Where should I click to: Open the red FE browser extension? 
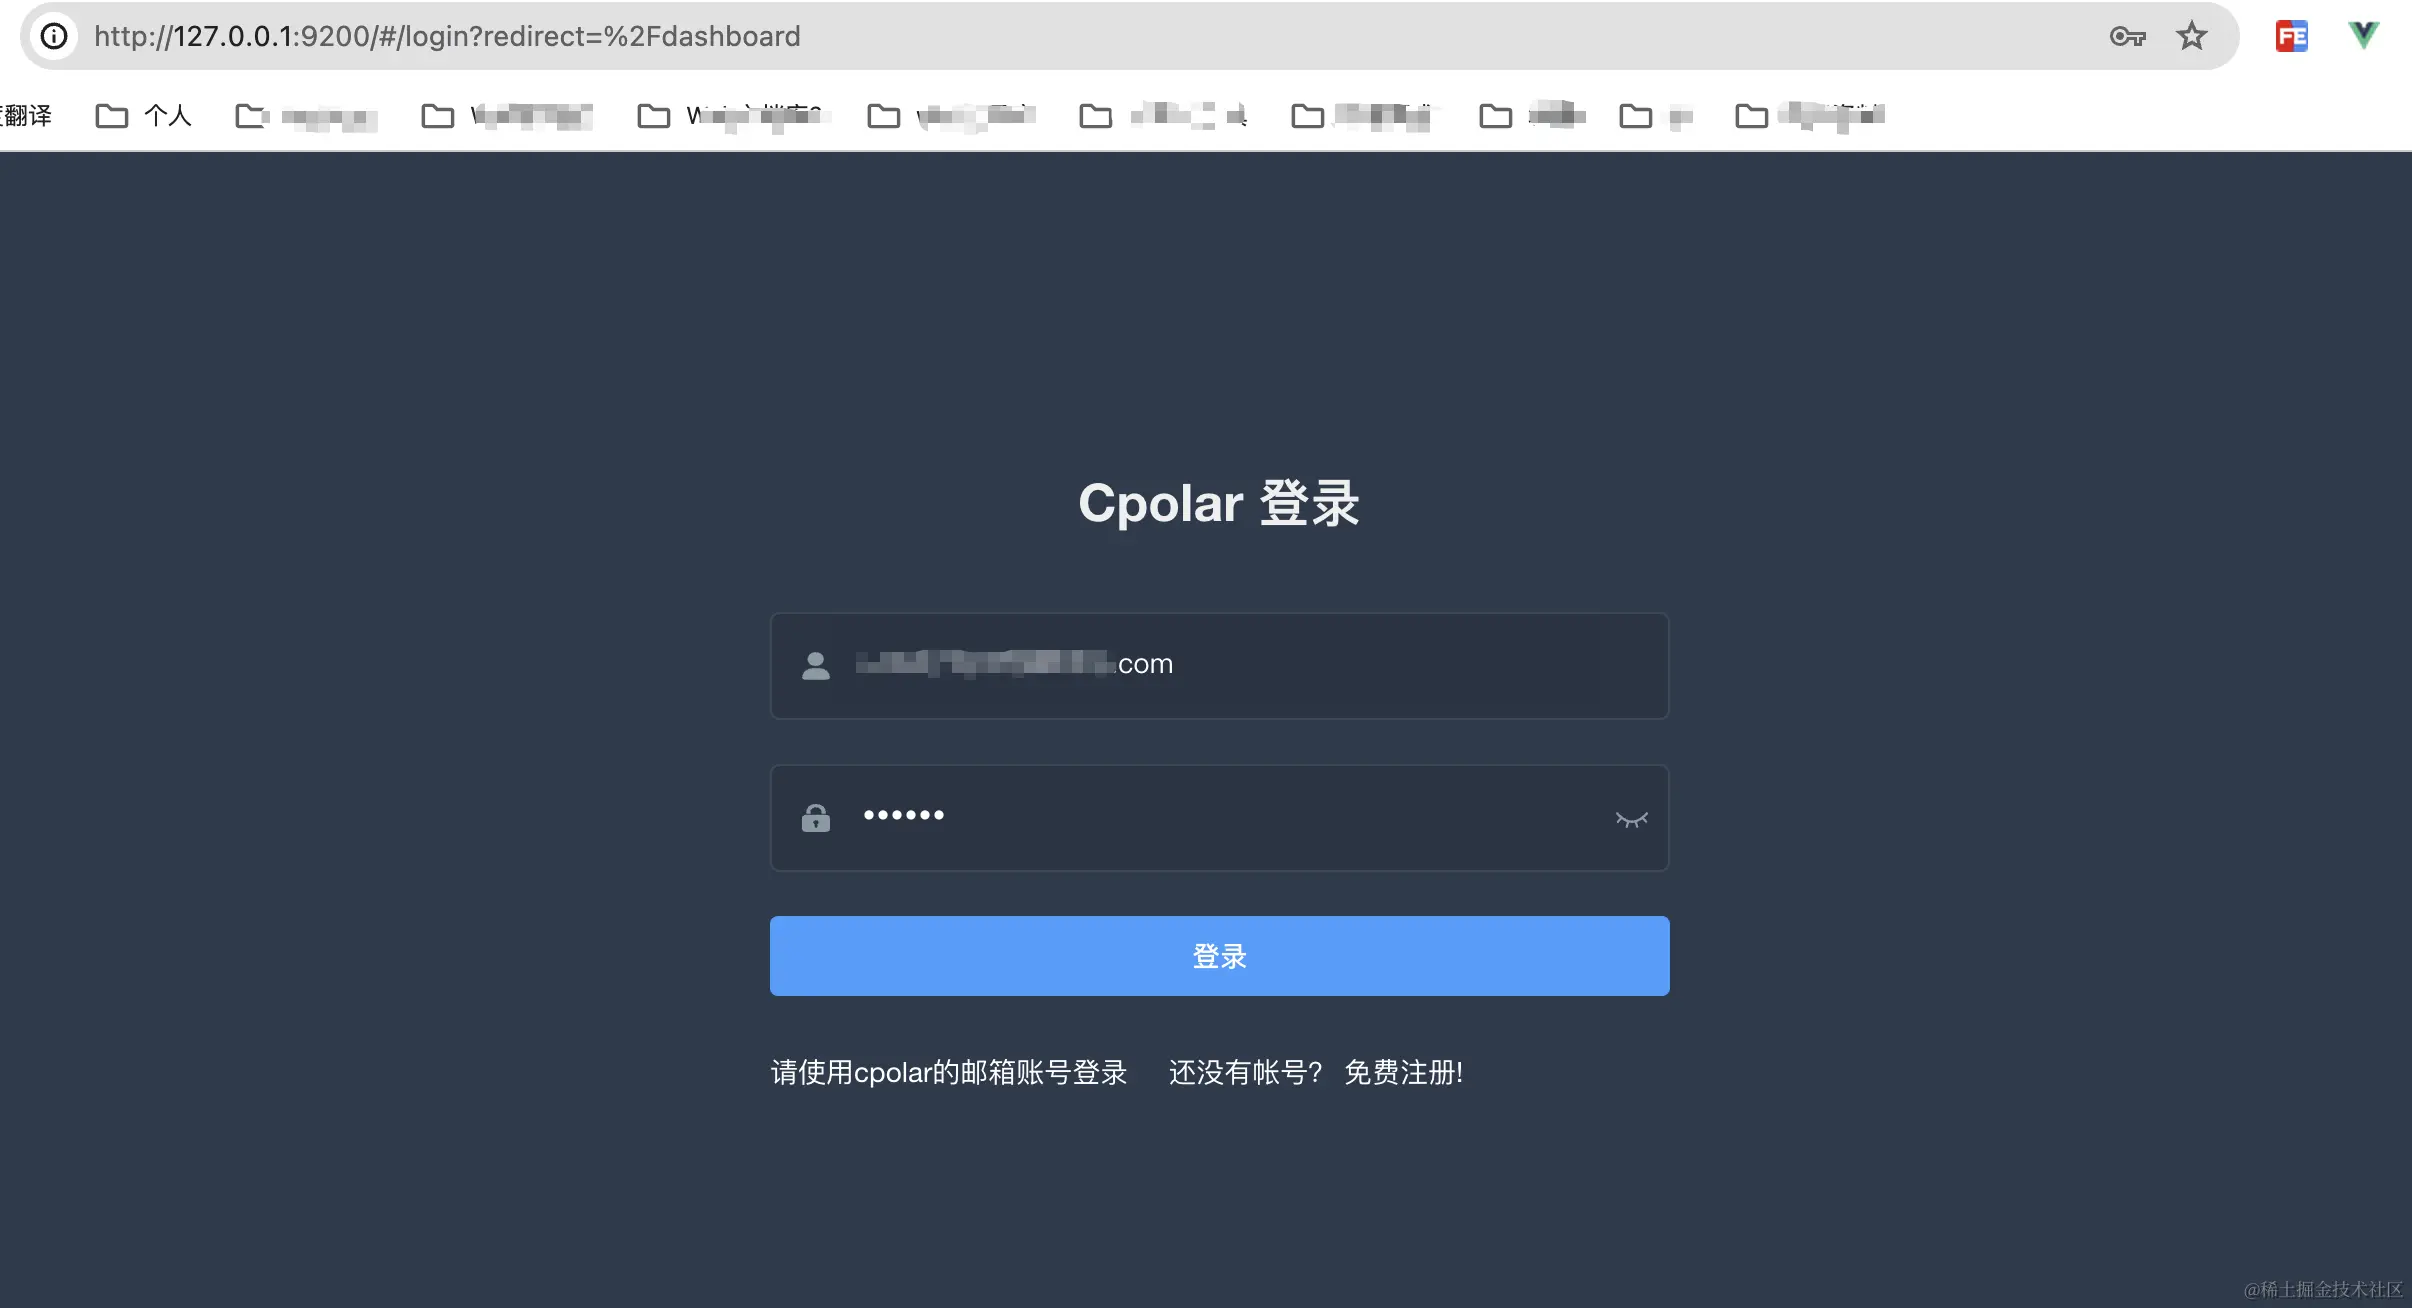[x=2291, y=36]
